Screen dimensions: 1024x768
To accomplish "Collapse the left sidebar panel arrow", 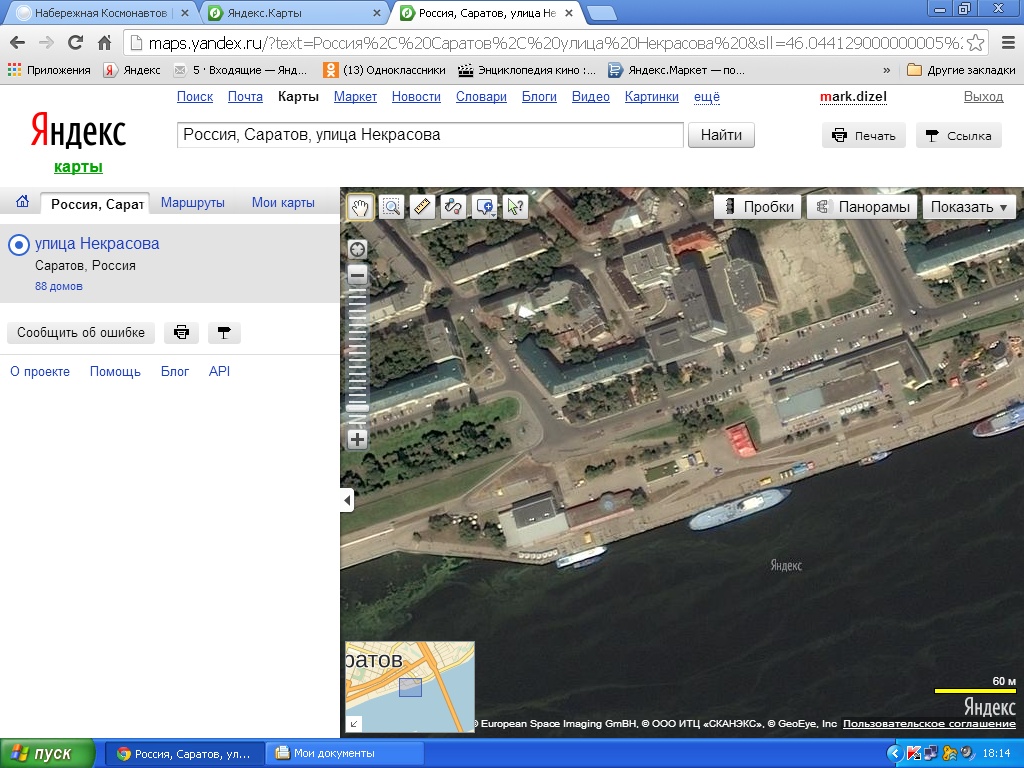I will click(x=347, y=500).
